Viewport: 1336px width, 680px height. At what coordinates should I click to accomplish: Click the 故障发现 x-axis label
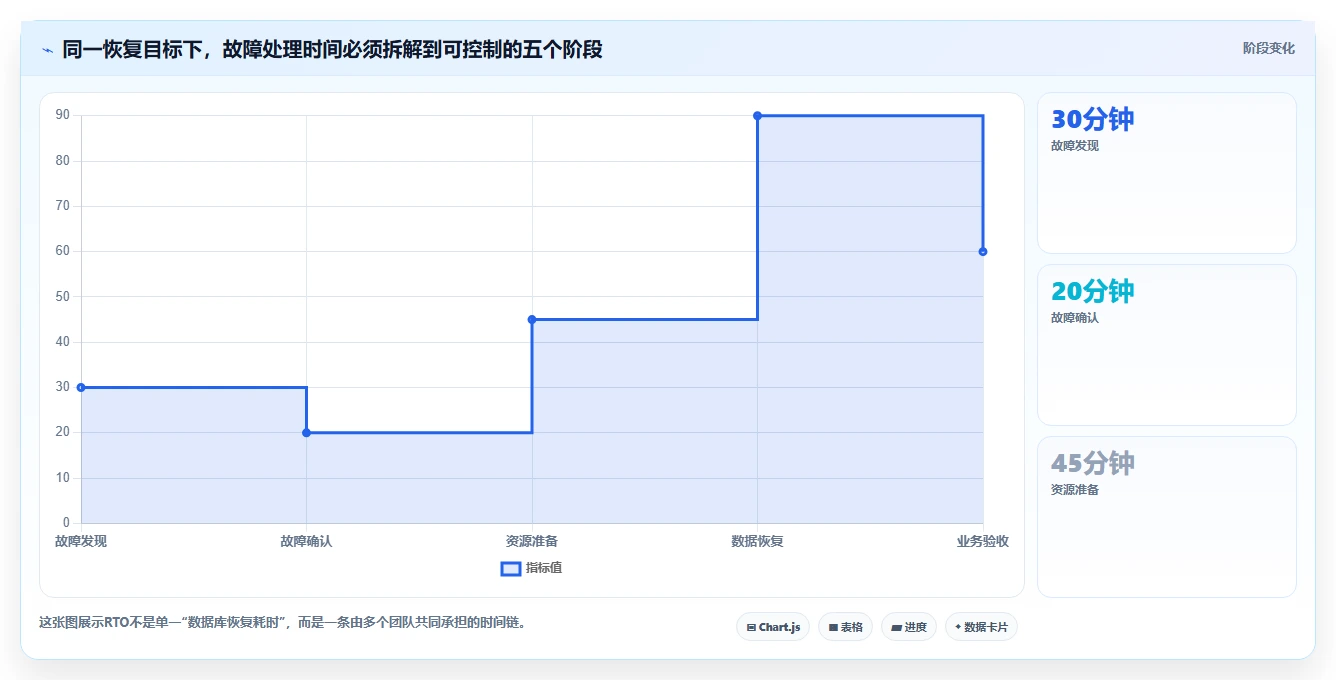pyautogui.click(x=81, y=541)
